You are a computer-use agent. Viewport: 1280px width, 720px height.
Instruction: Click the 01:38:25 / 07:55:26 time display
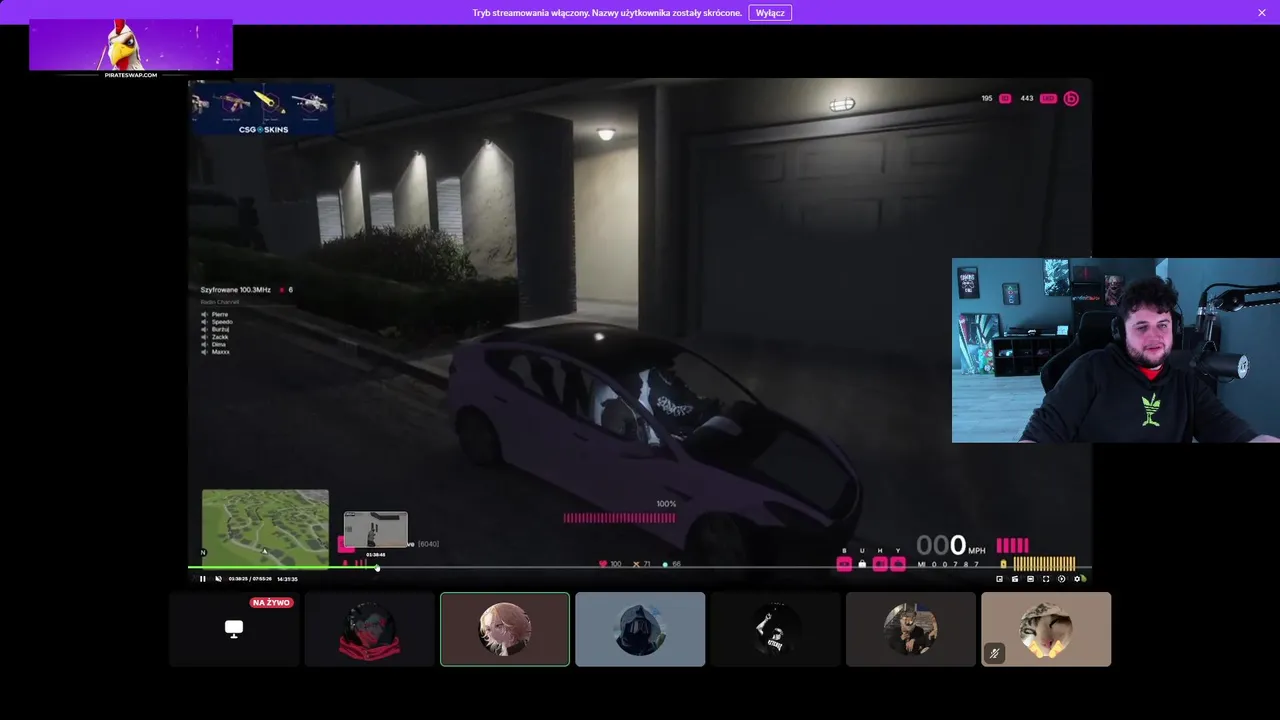(x=250, y=579)
